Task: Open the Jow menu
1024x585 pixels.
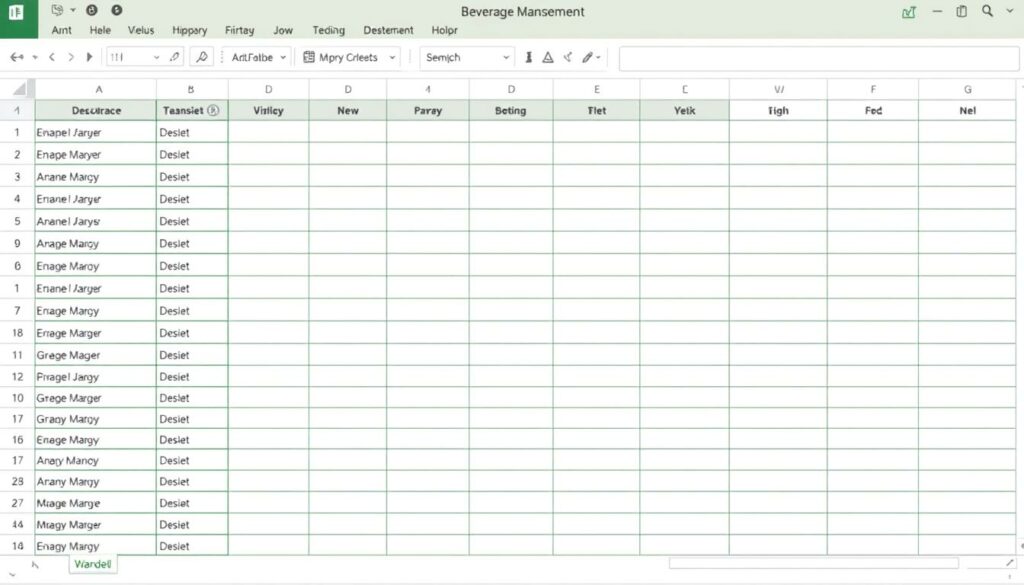Action: (x=283, y=30)
